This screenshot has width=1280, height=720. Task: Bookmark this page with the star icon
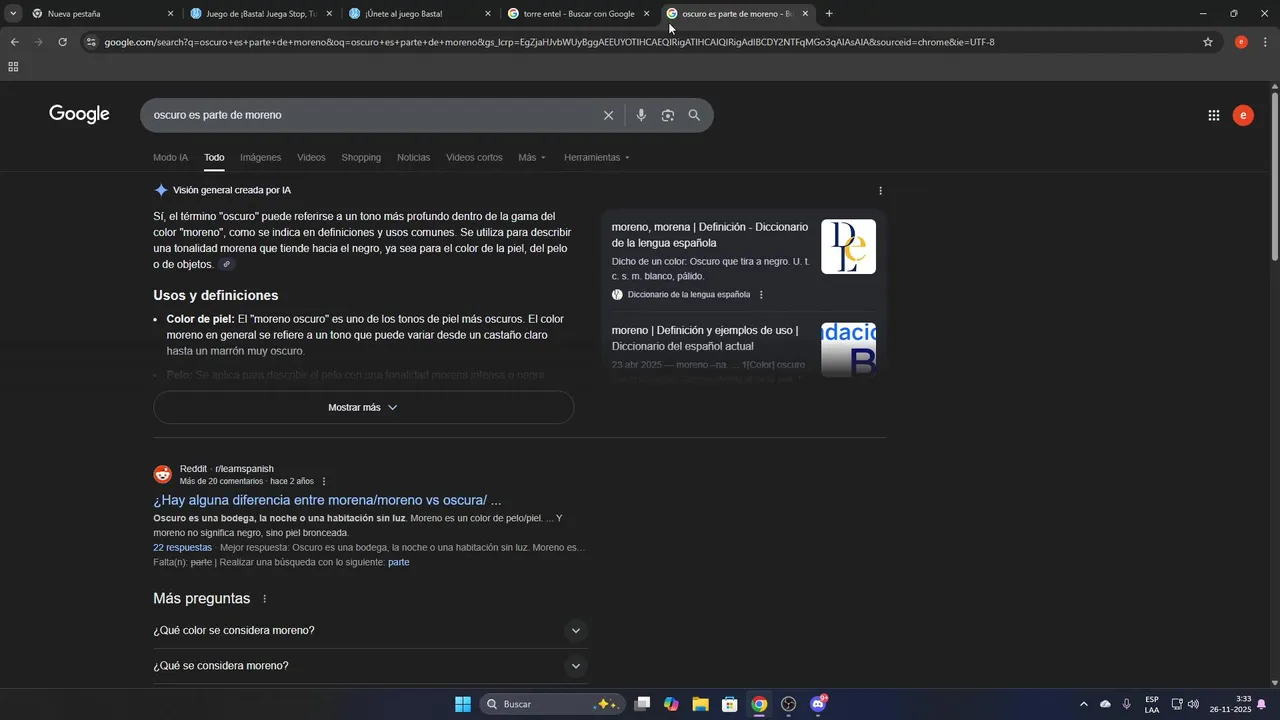tap(1208, 42)
